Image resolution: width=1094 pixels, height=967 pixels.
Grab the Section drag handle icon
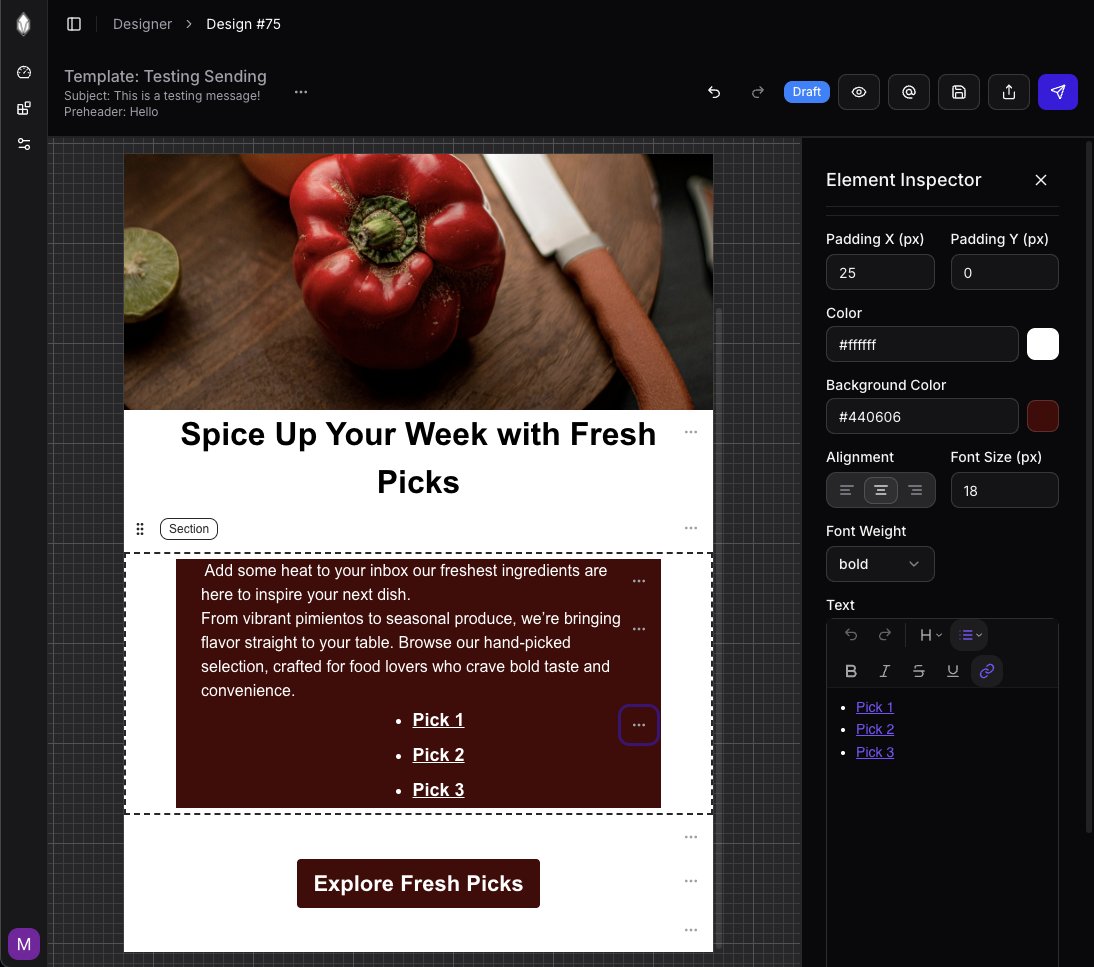(140, 529)
